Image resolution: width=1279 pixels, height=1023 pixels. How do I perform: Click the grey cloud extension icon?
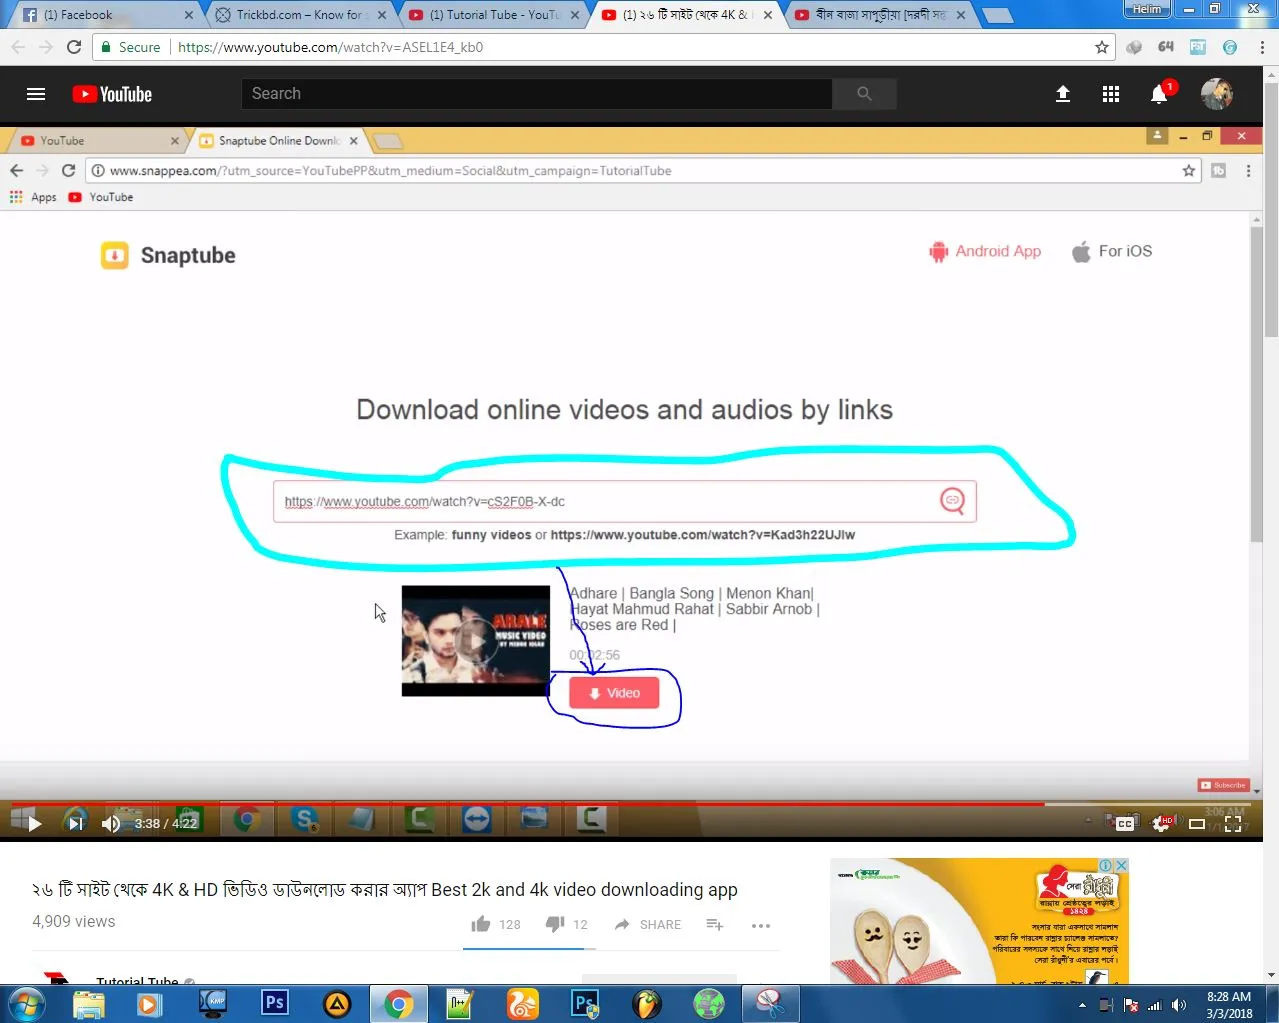click(x=1134, y=47)
